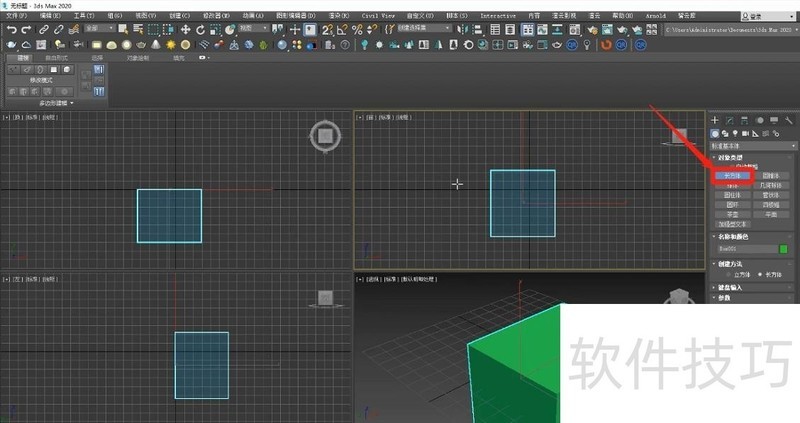Click the Redo arrow in the main toolbar
This screenshot has height=423, width=800.
coord(26,30)
